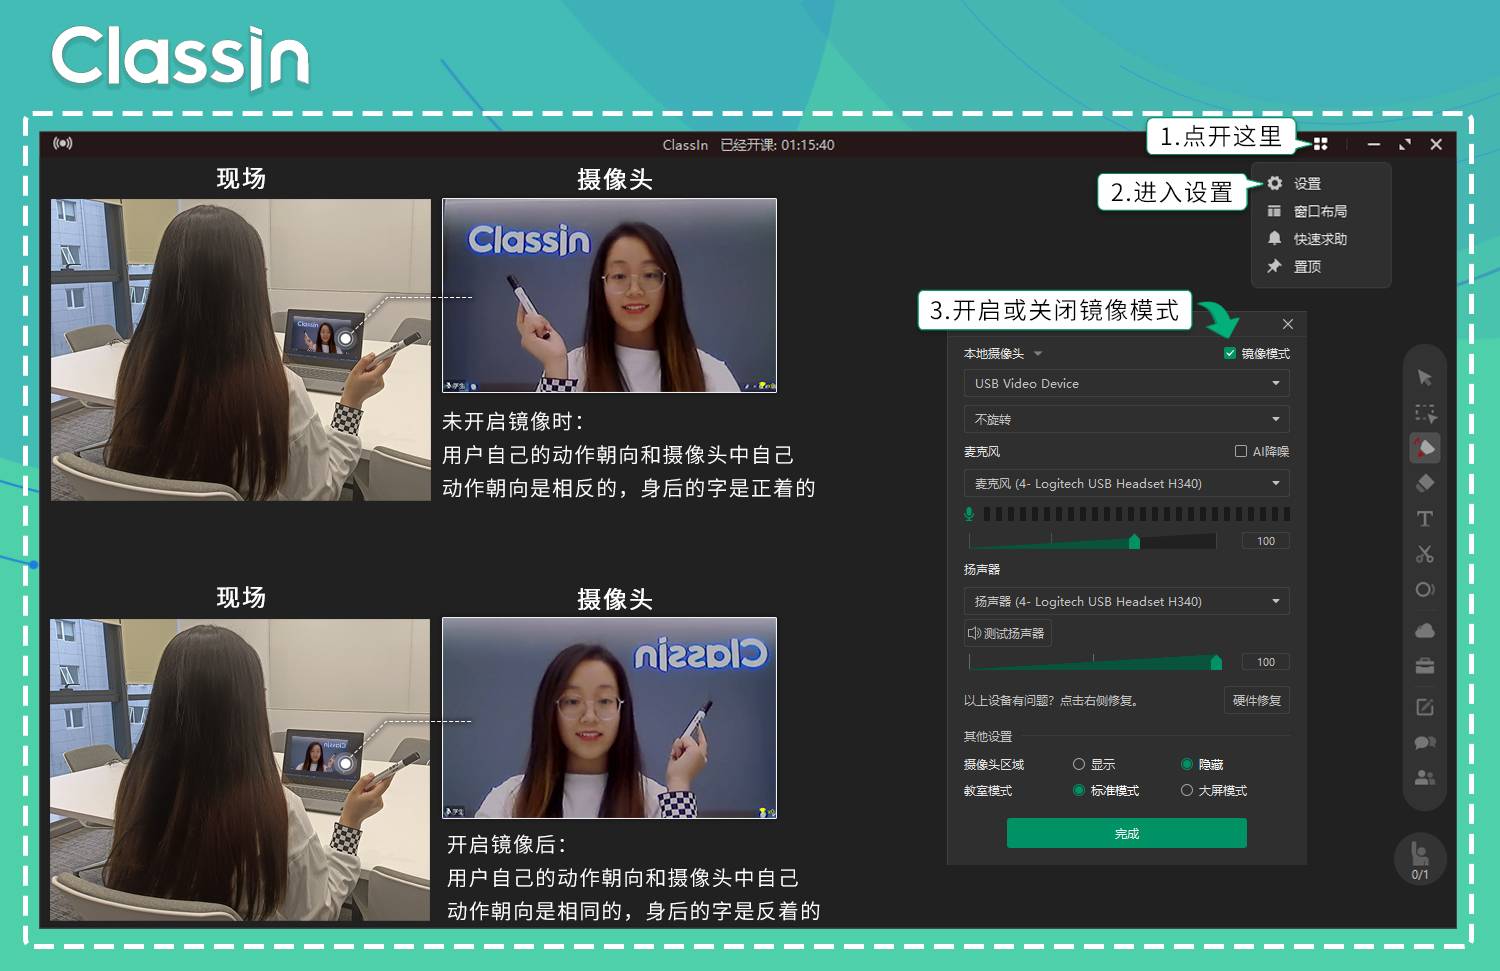Click the 测试扬声器 button
The image size is (1500, 971).
coord(1007,633)
